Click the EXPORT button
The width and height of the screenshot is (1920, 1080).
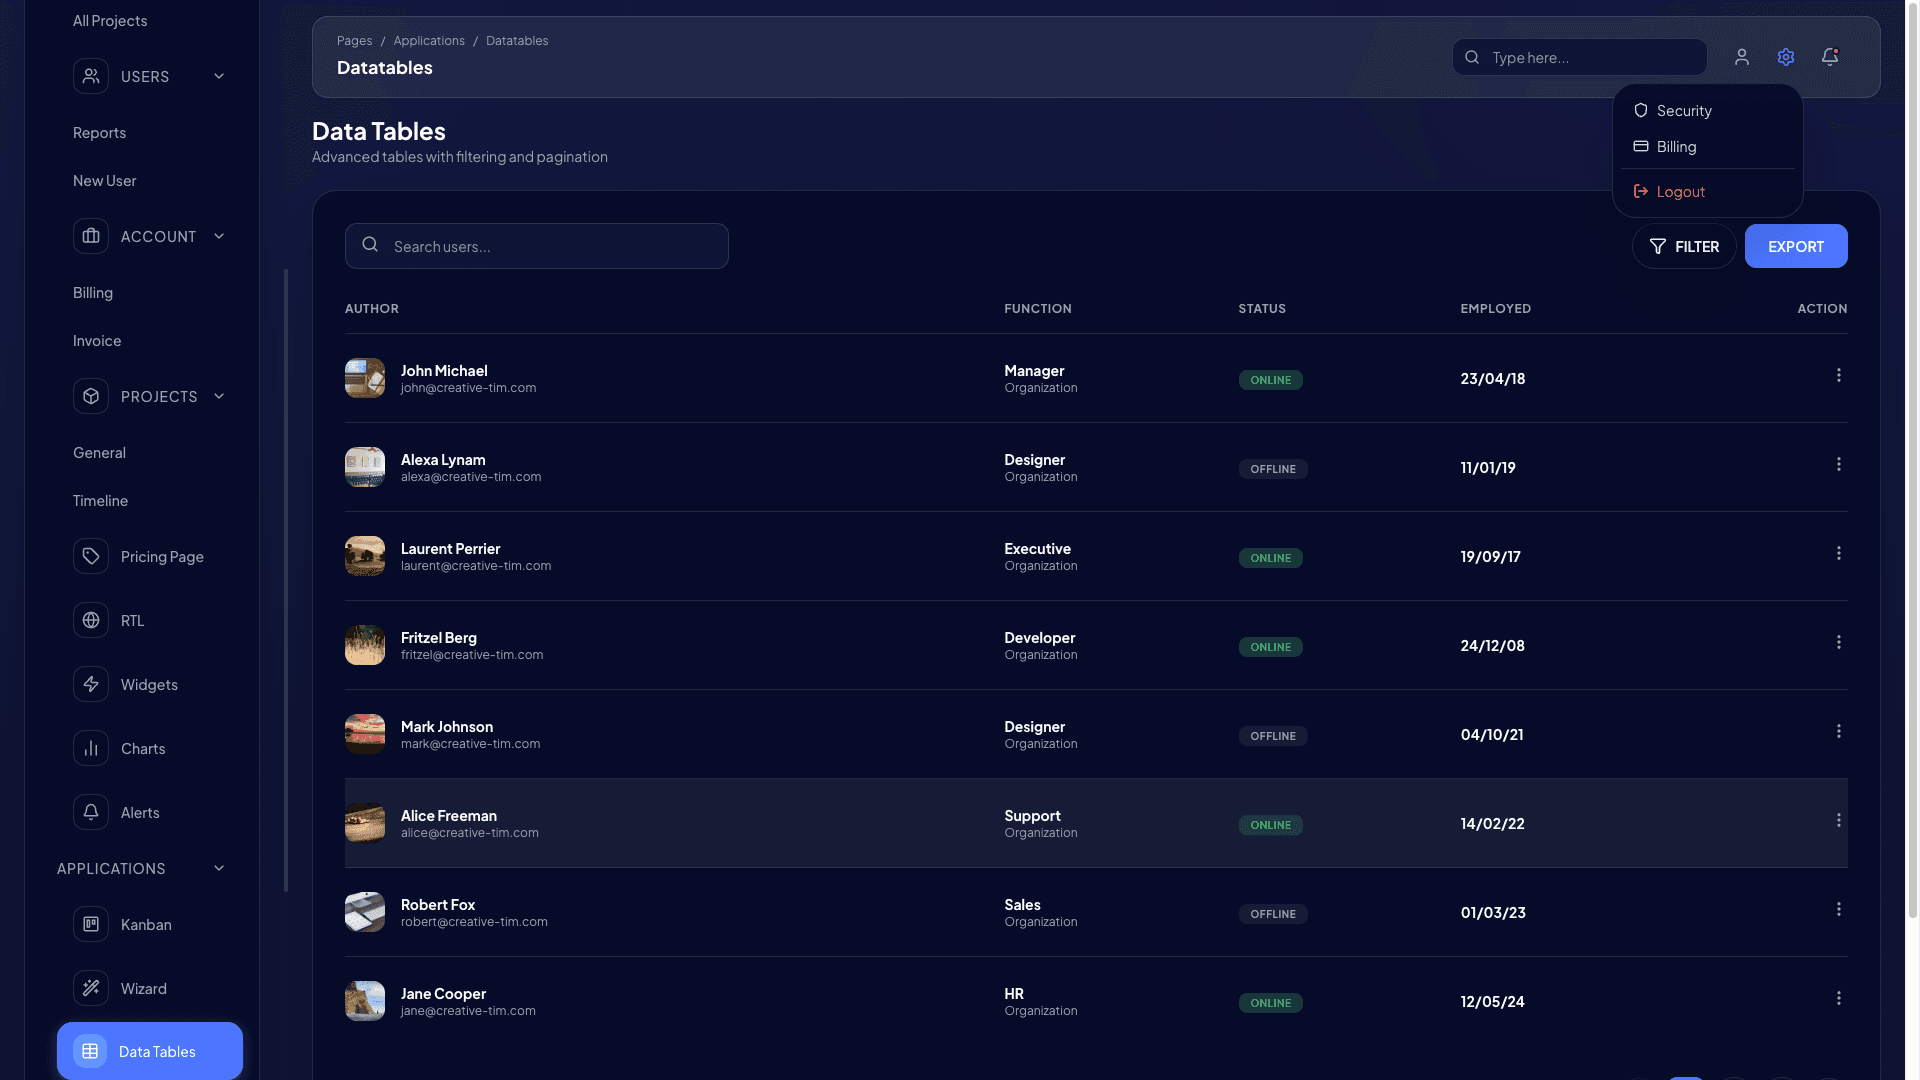click(x=1796, y=246)
